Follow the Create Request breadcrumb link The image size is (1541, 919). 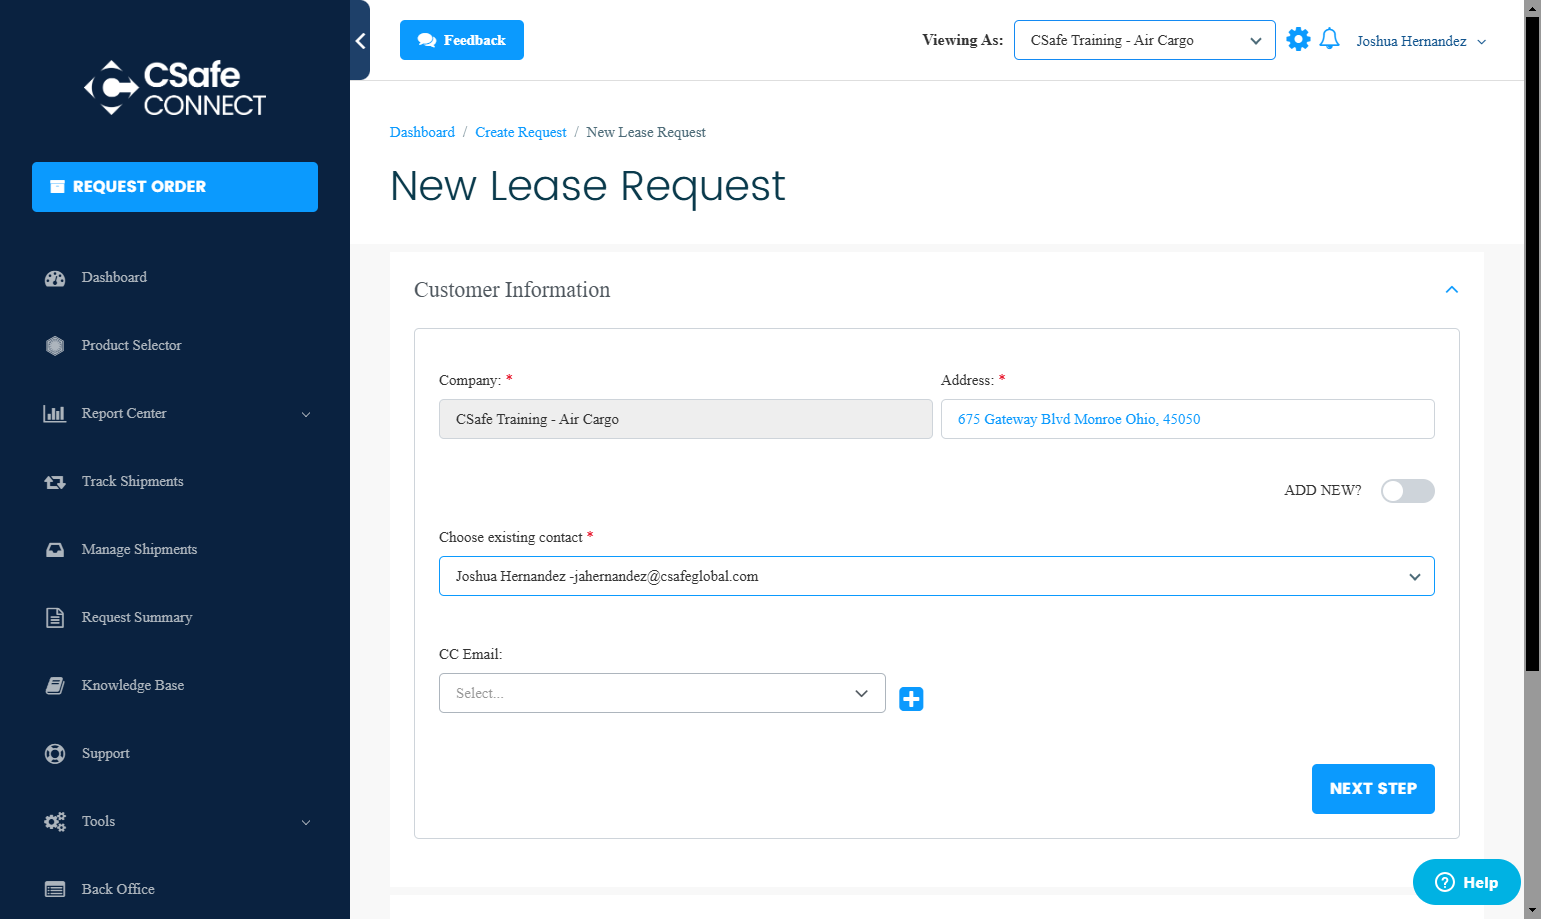(x=521, y=132)
